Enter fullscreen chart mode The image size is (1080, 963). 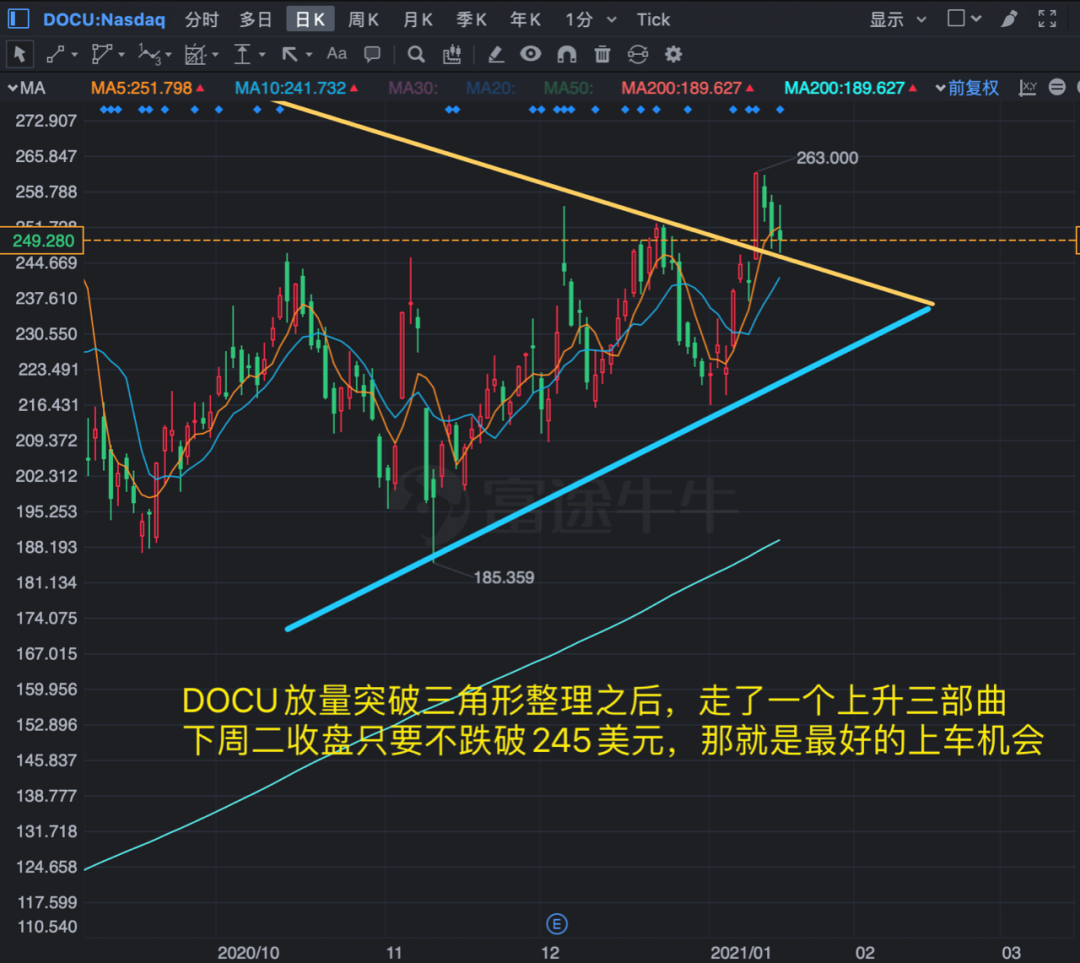[x=1048, y=19]
